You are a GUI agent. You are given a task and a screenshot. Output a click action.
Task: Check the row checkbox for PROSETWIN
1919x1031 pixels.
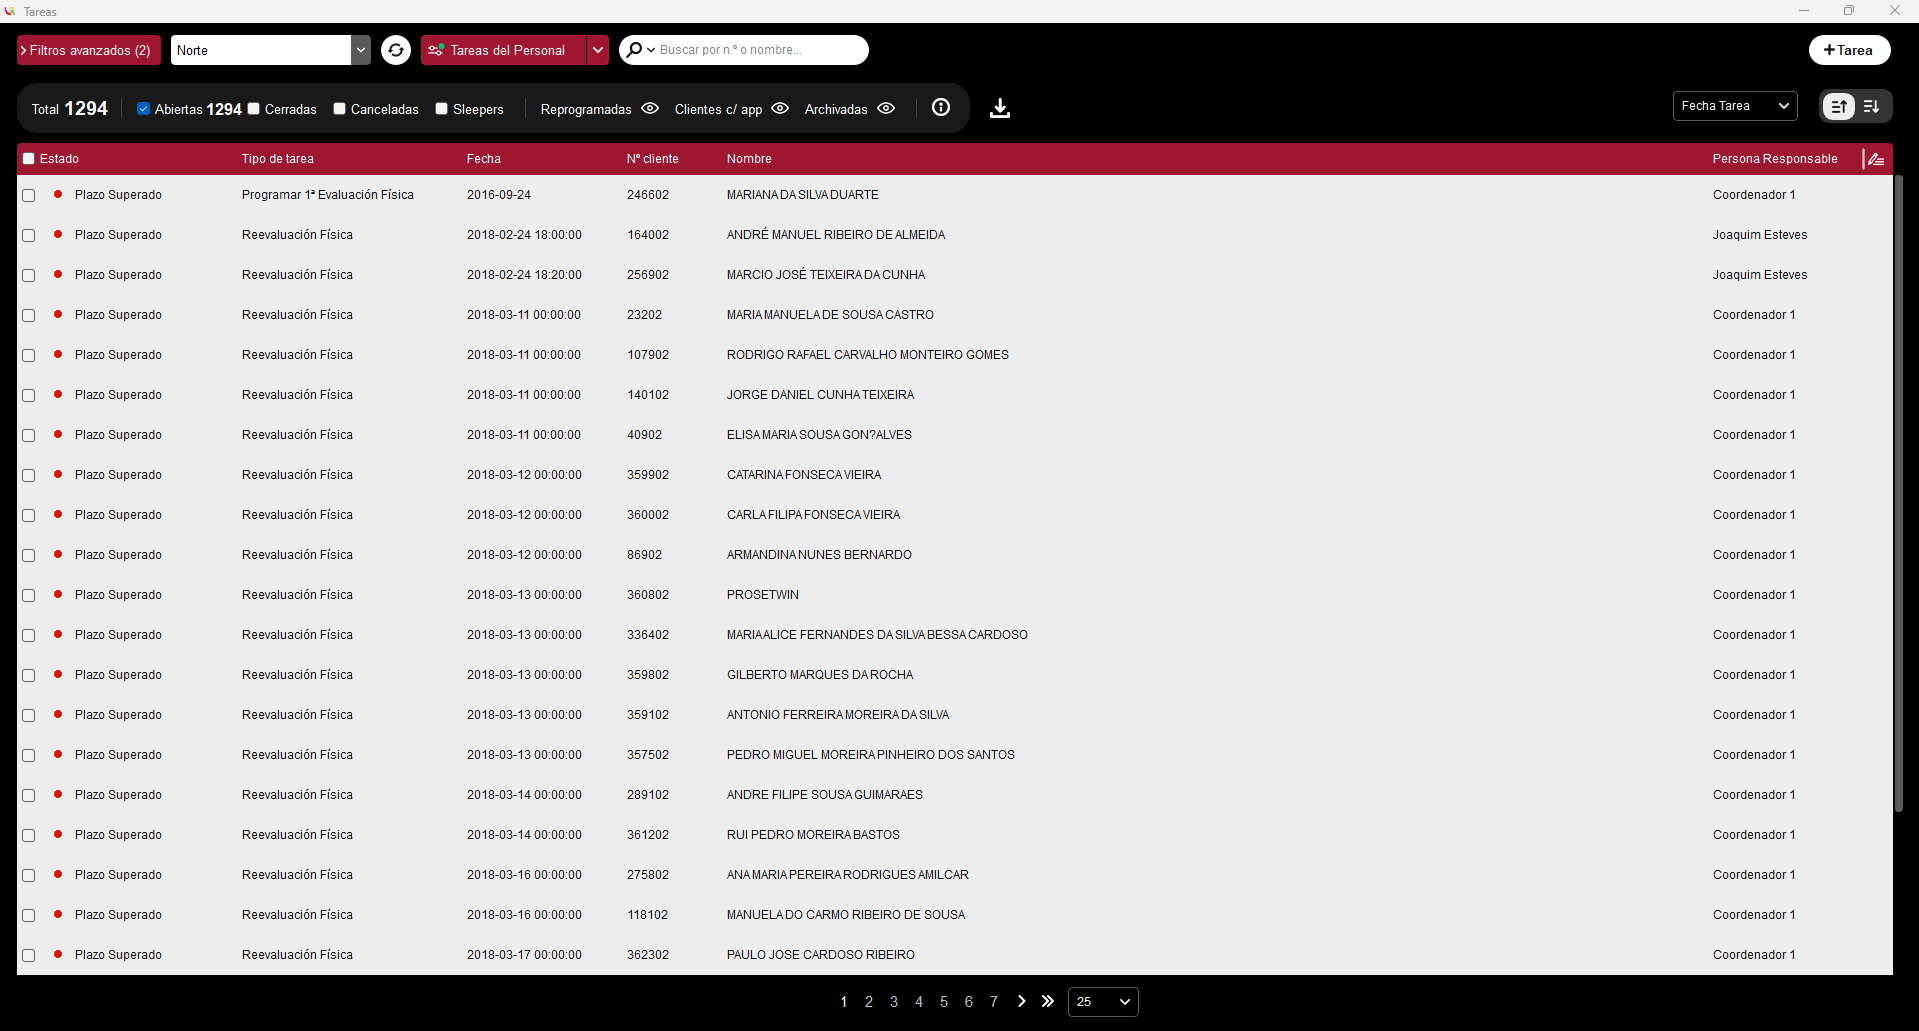[29, 596]
